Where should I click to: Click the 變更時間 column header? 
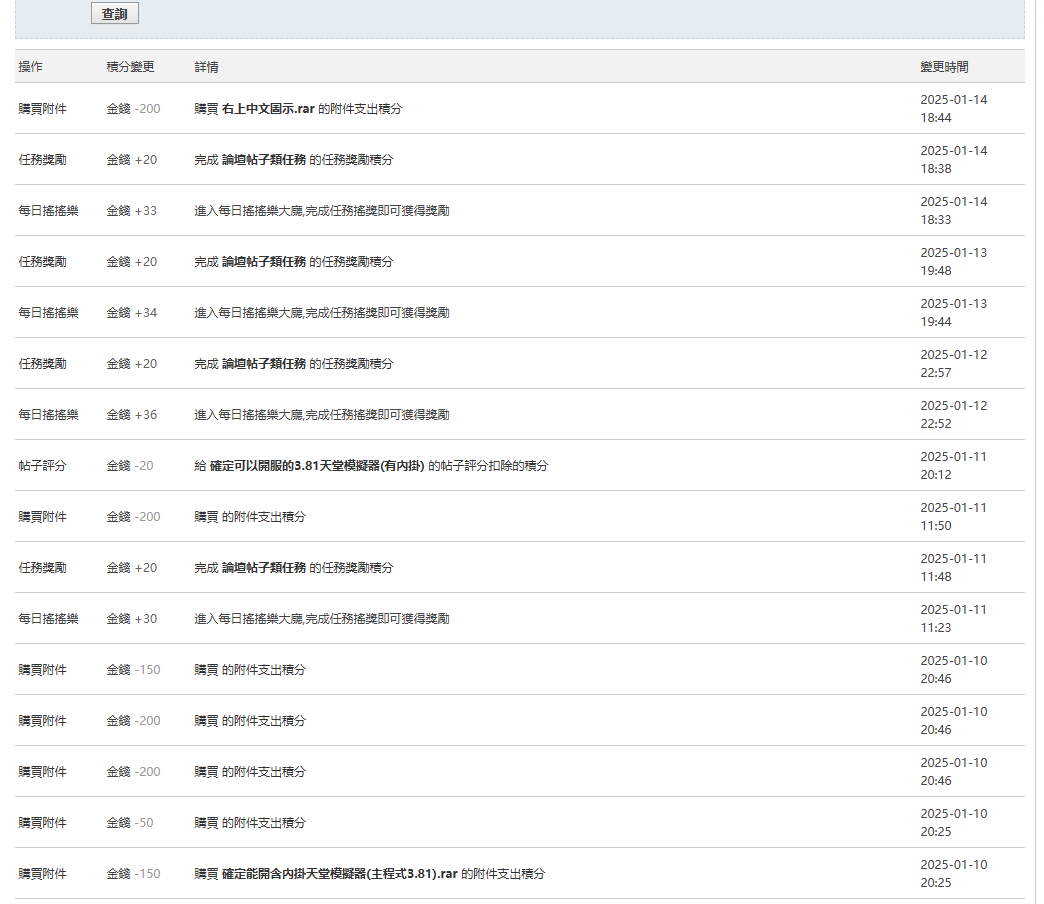pos(944,67)
